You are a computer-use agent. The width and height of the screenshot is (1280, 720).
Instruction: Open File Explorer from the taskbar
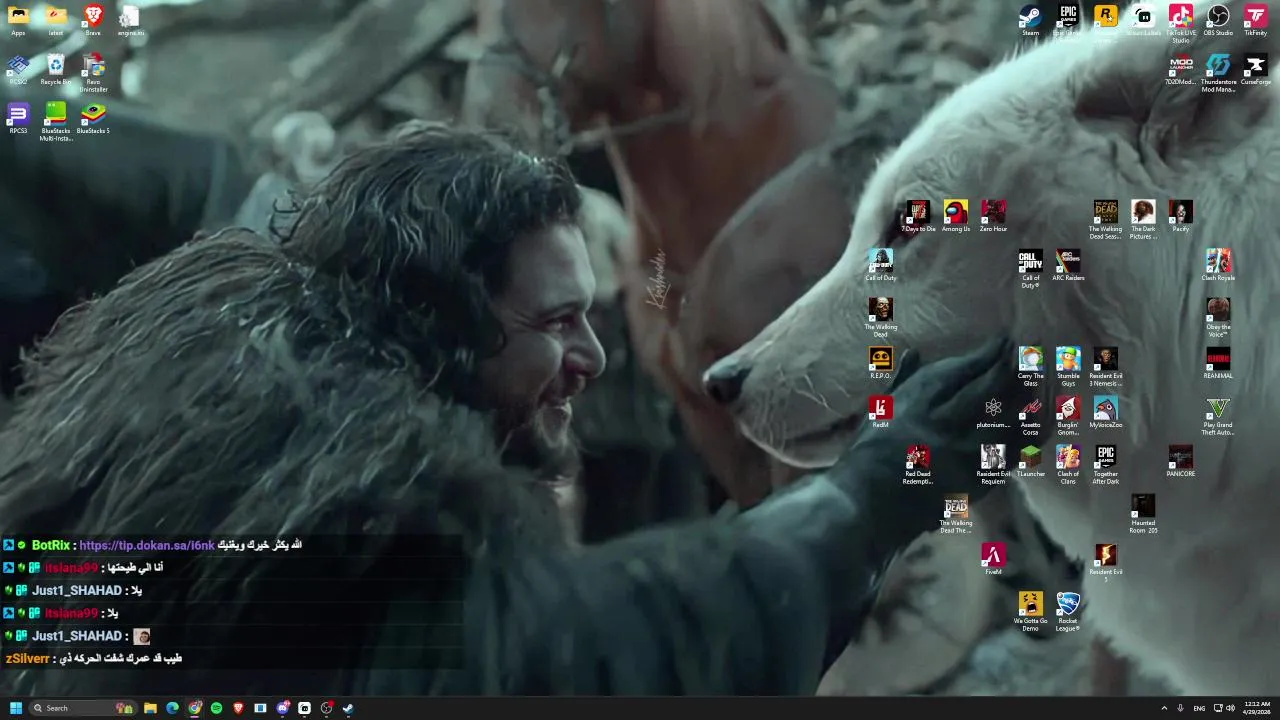pos(150,708)
